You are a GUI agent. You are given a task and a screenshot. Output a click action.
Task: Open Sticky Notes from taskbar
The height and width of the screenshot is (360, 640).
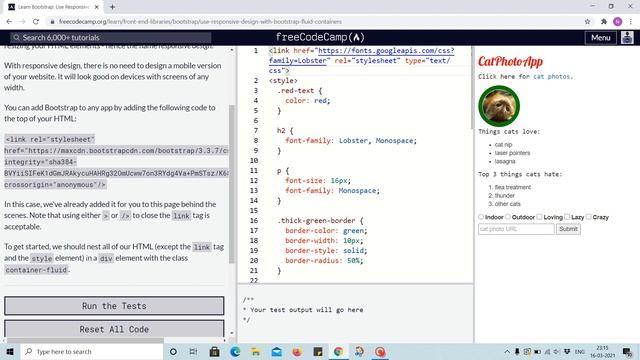click(318, 351)
